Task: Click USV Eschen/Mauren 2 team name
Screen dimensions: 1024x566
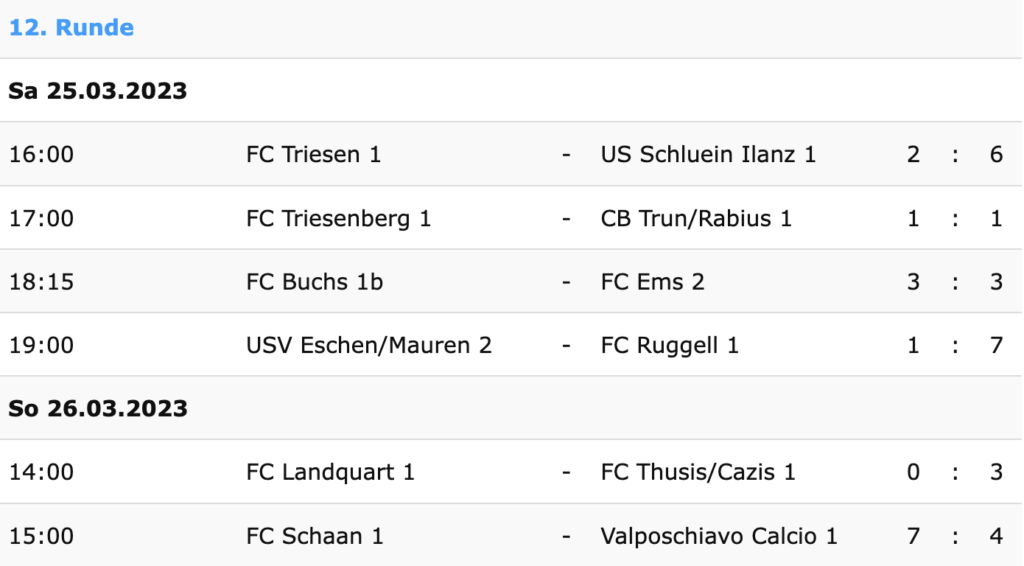Action: 368,345
